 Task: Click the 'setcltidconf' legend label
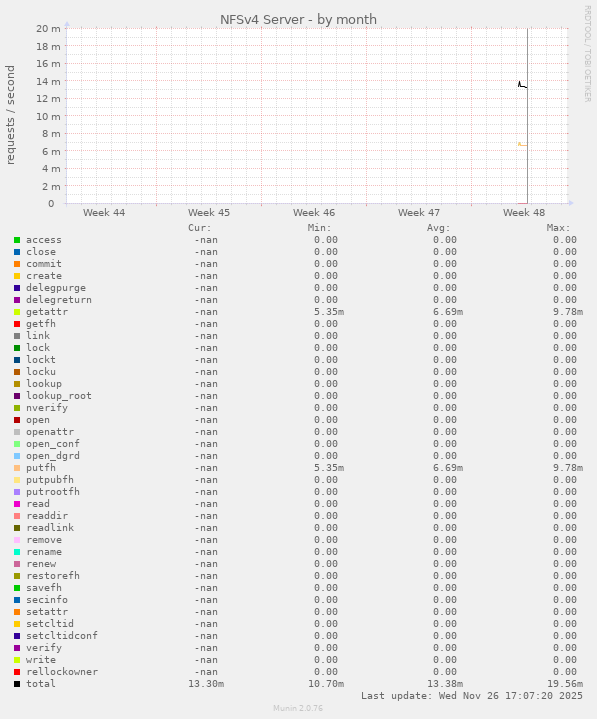[x=62, y=636]
